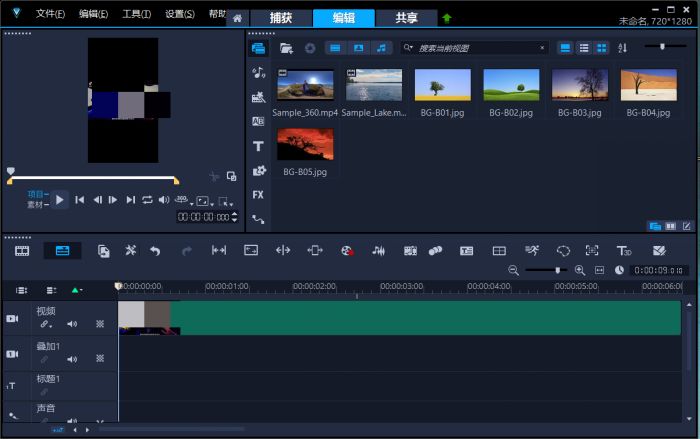Open the Instant Project tools icon

[x=130, y=251]
